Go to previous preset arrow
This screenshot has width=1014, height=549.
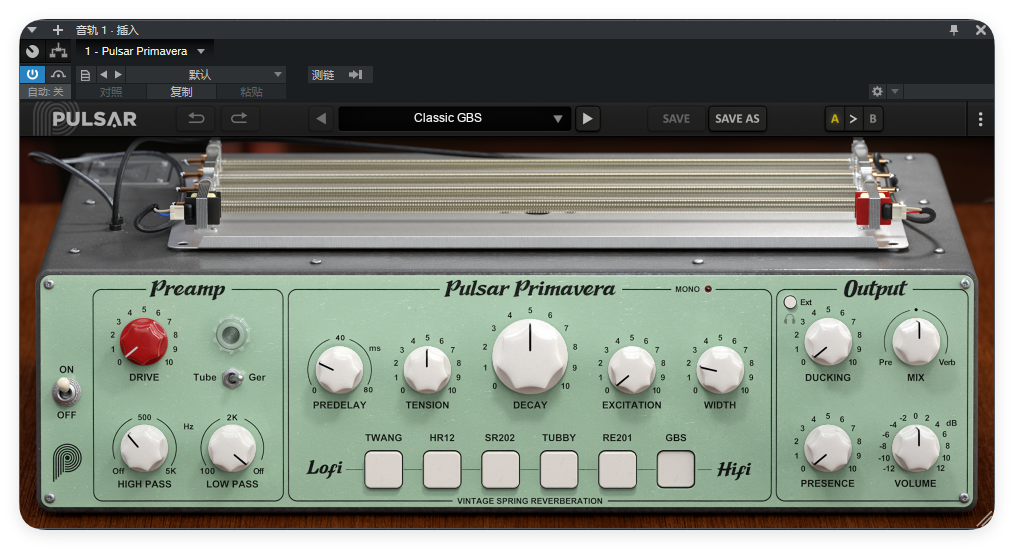tap(321, 118)
